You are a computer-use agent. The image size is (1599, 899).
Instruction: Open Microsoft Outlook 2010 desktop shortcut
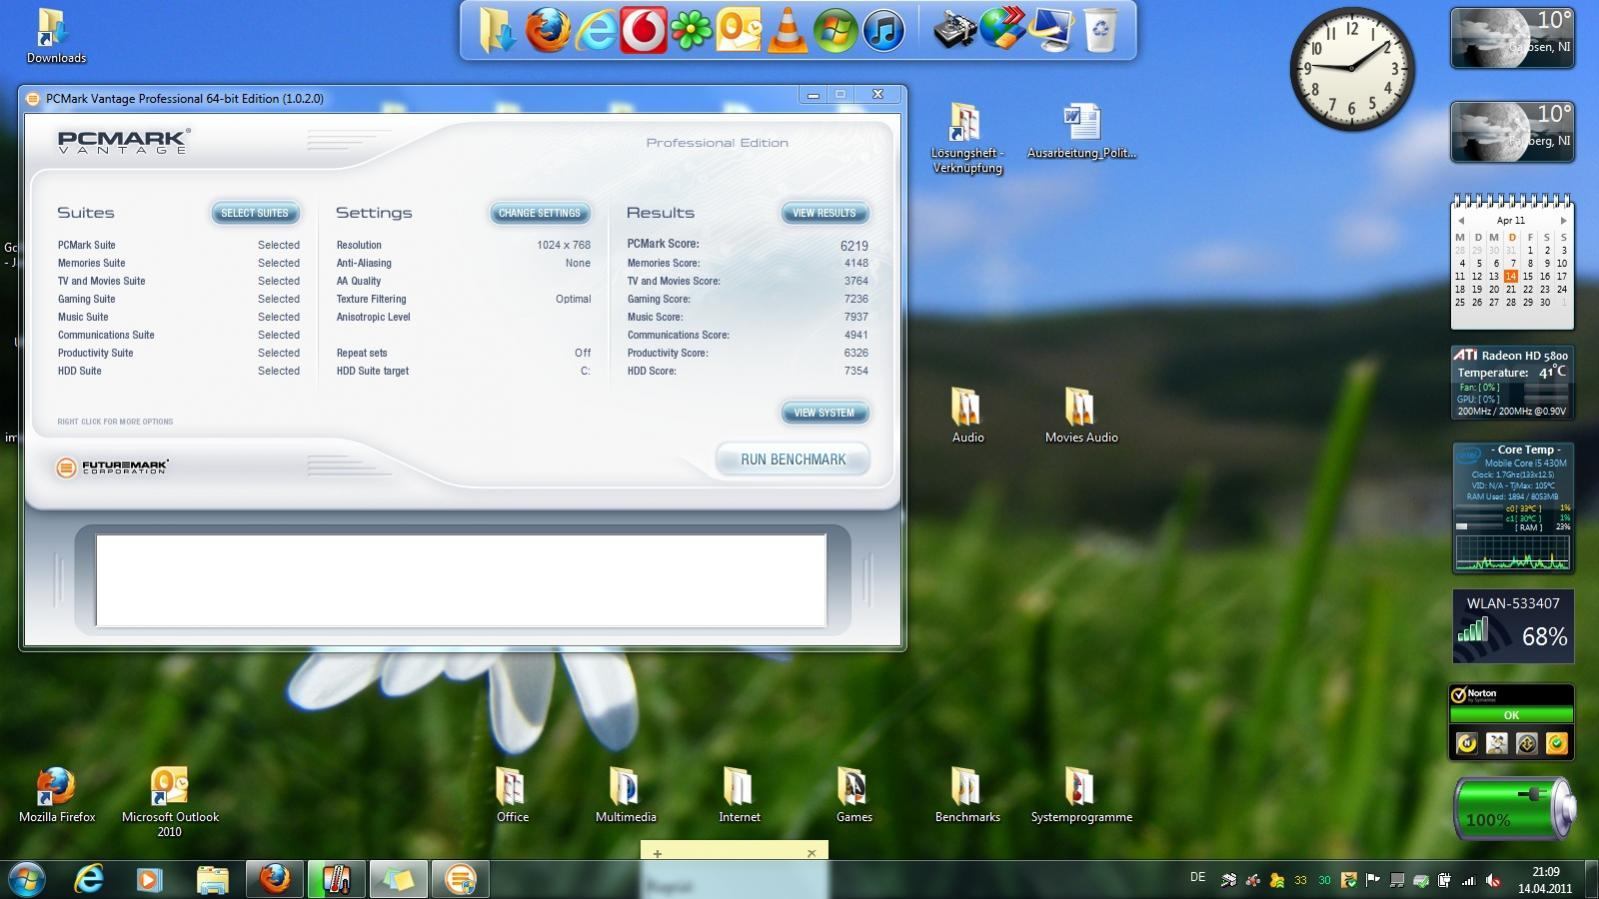(170, 802)
